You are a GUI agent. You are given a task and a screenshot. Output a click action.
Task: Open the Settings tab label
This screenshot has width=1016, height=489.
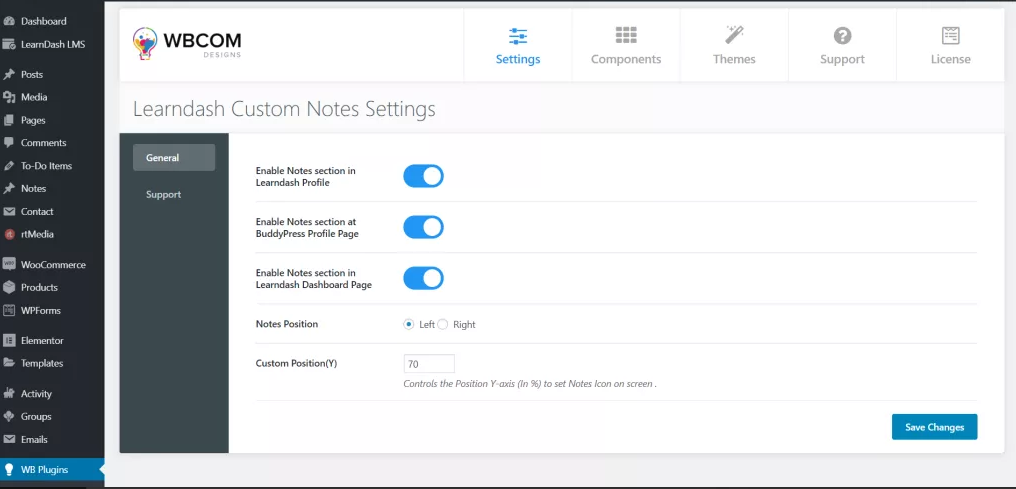pos(518,59)
